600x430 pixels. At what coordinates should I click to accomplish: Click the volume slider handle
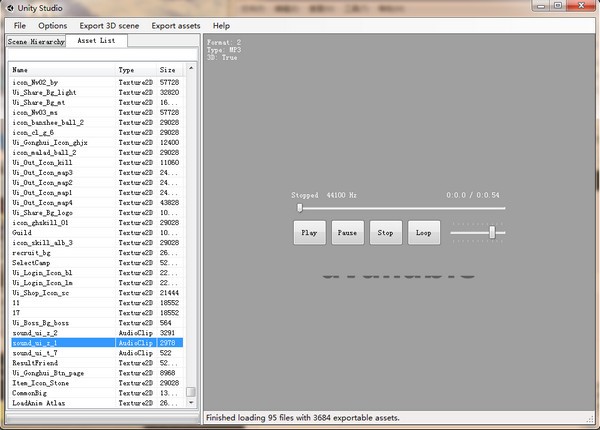coord(492,232)
